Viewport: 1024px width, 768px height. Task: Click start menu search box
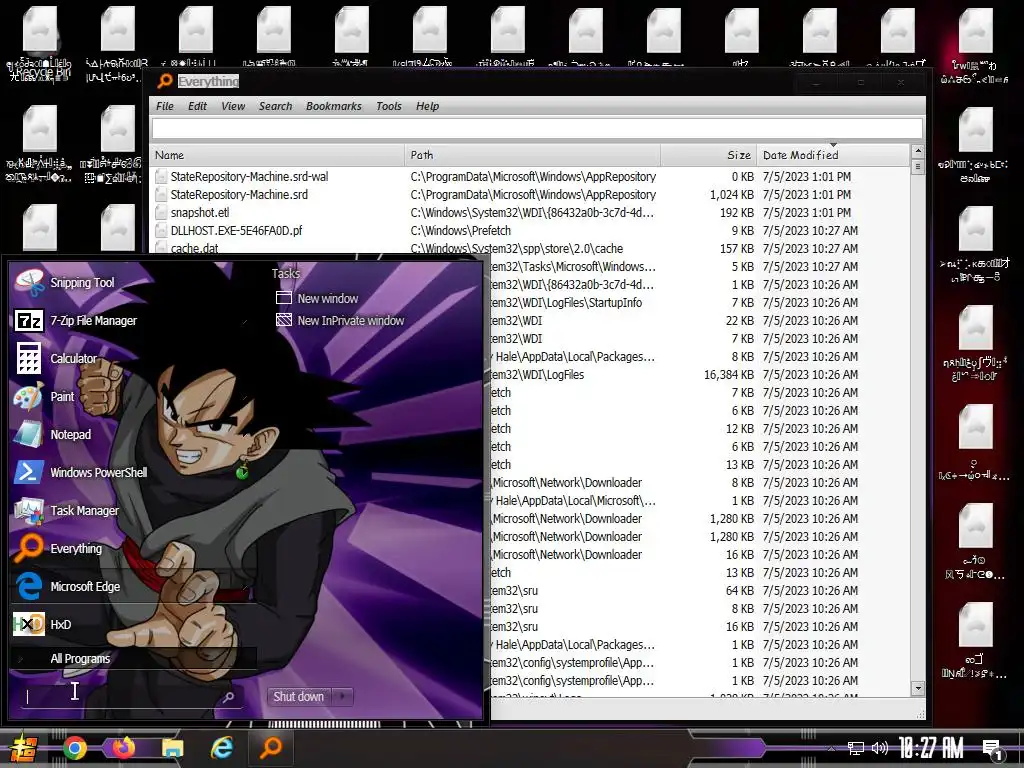coord(121,697)
